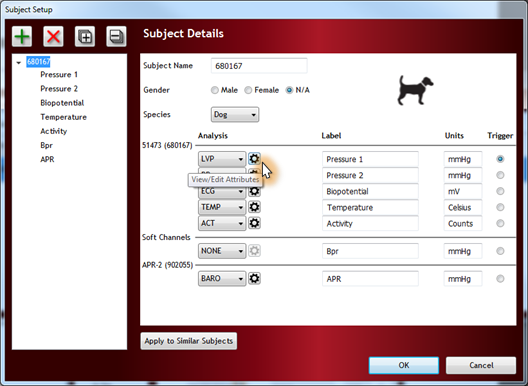Screen dimensions: 528x386
Task: Open the Species Dog dropdown
Action: click(x=235, y=115)
